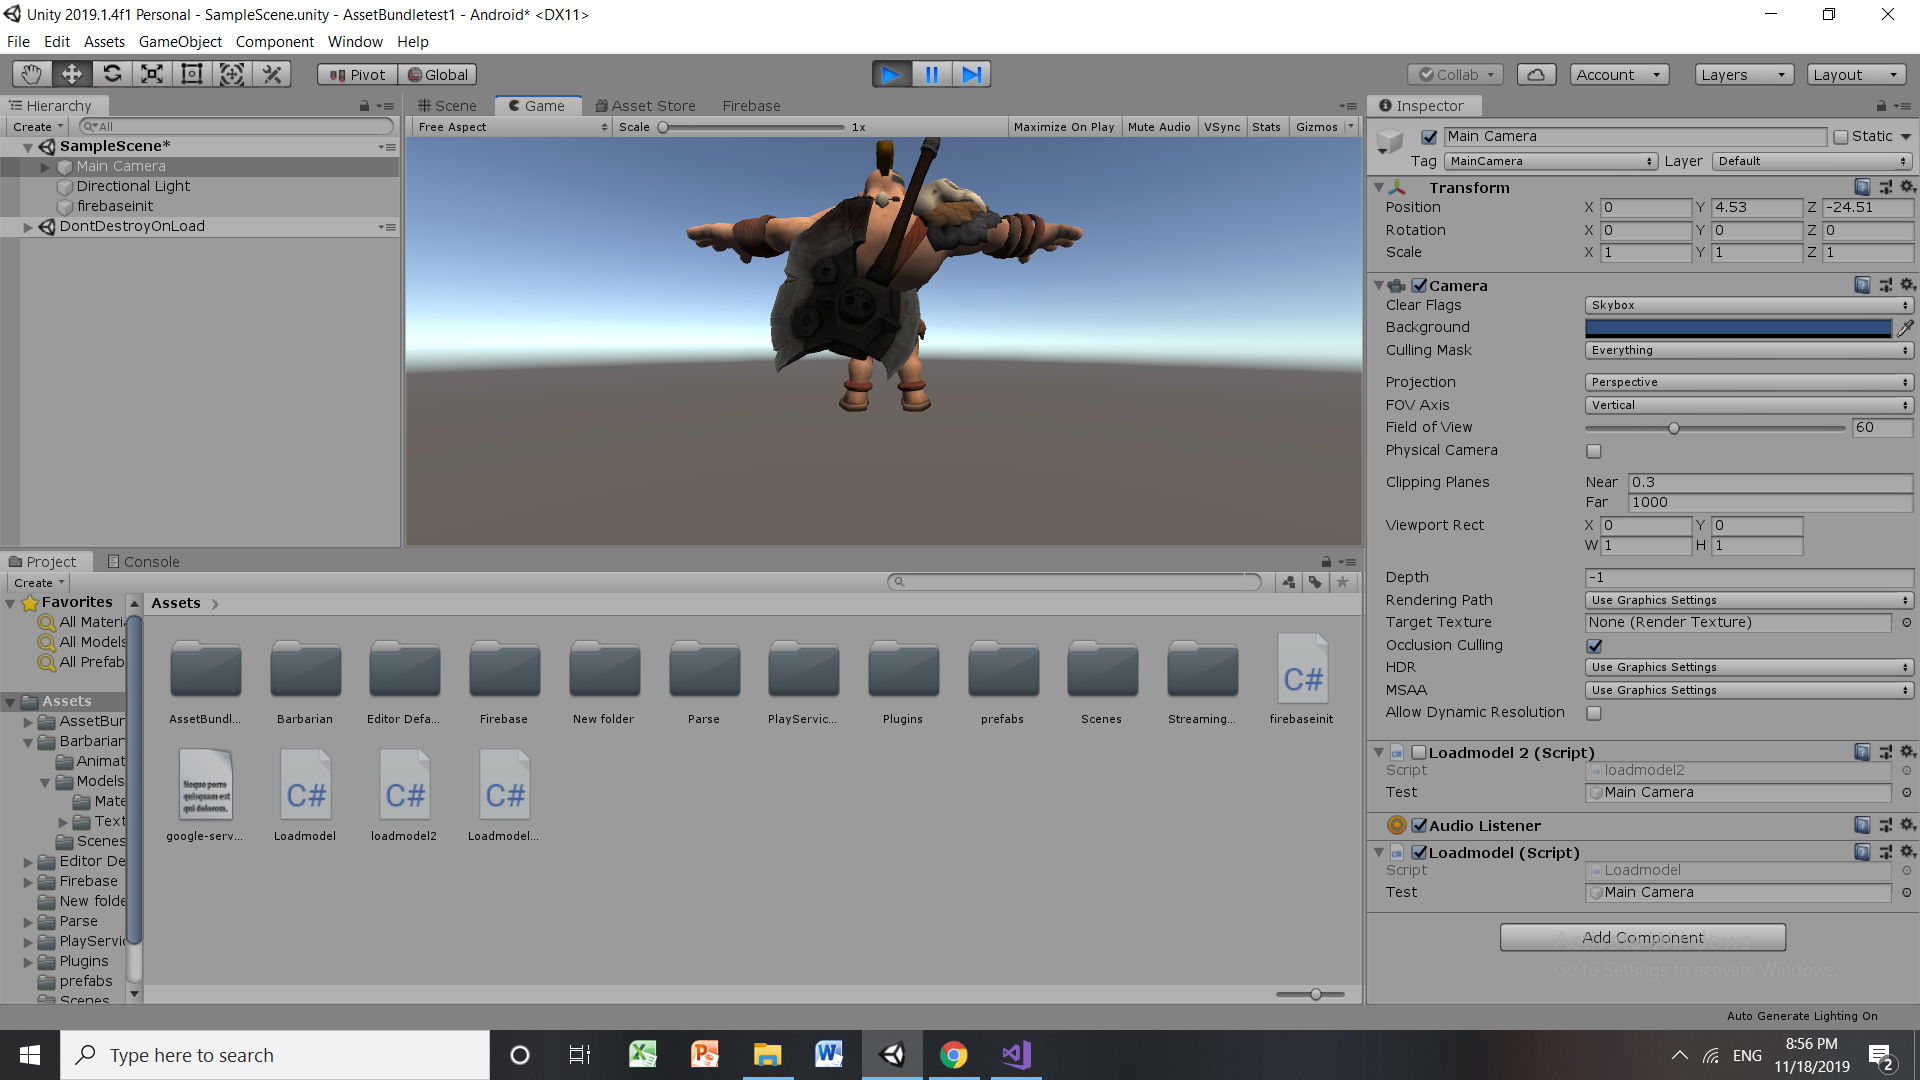
Task: Open the Window menu
Action: [x=355, y=42]
